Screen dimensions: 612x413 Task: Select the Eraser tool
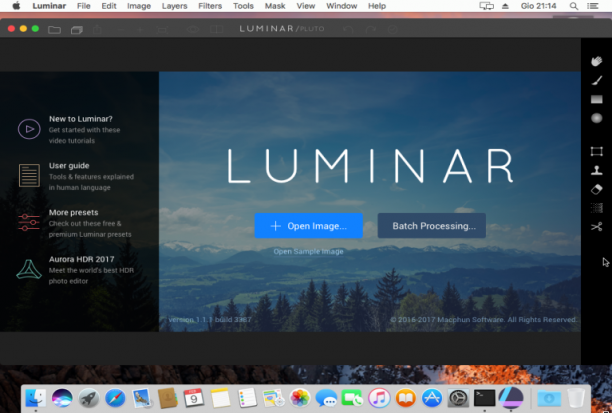tap(596, 189)
